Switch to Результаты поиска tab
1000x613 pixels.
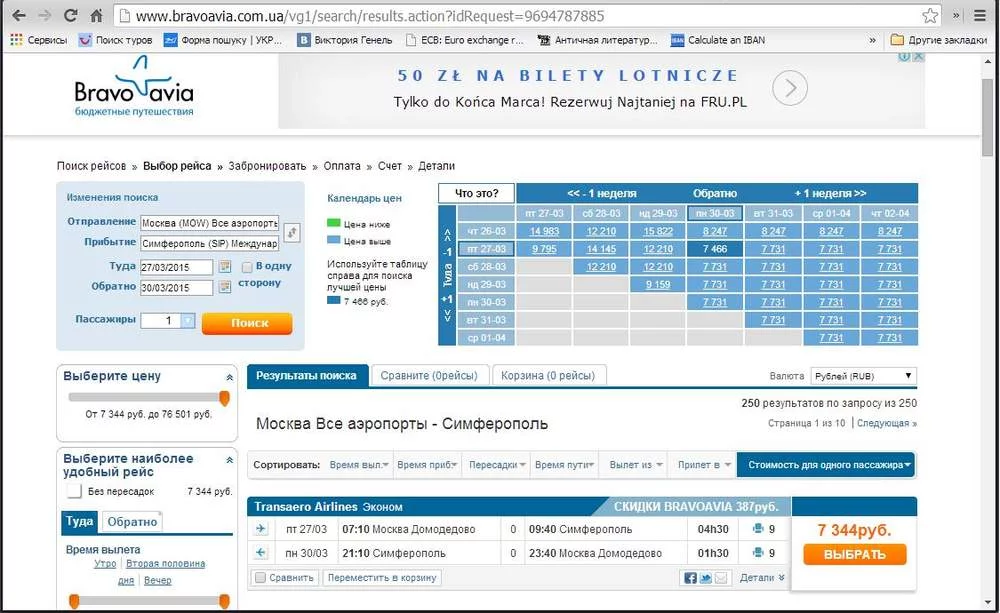click(x=307, y=376)
